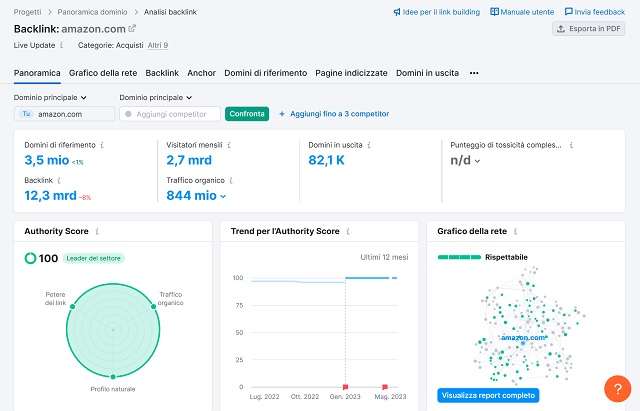This screenshot has width=640, height=411.
Task: Click info icon next to Domini di riferimento metric
Action: tap(103, 145)
